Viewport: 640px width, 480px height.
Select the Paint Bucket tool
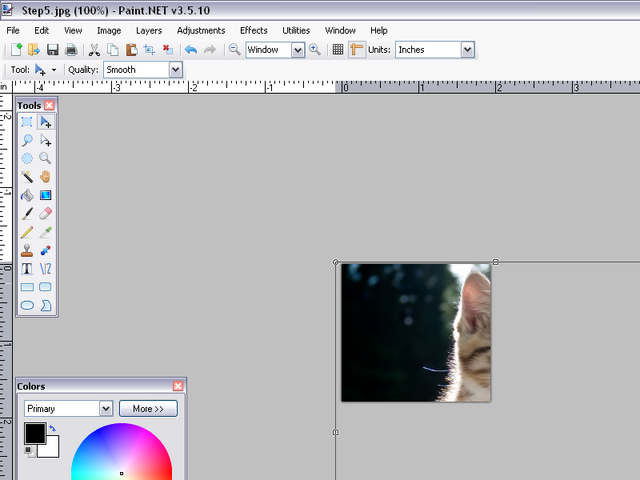(27, 195)
